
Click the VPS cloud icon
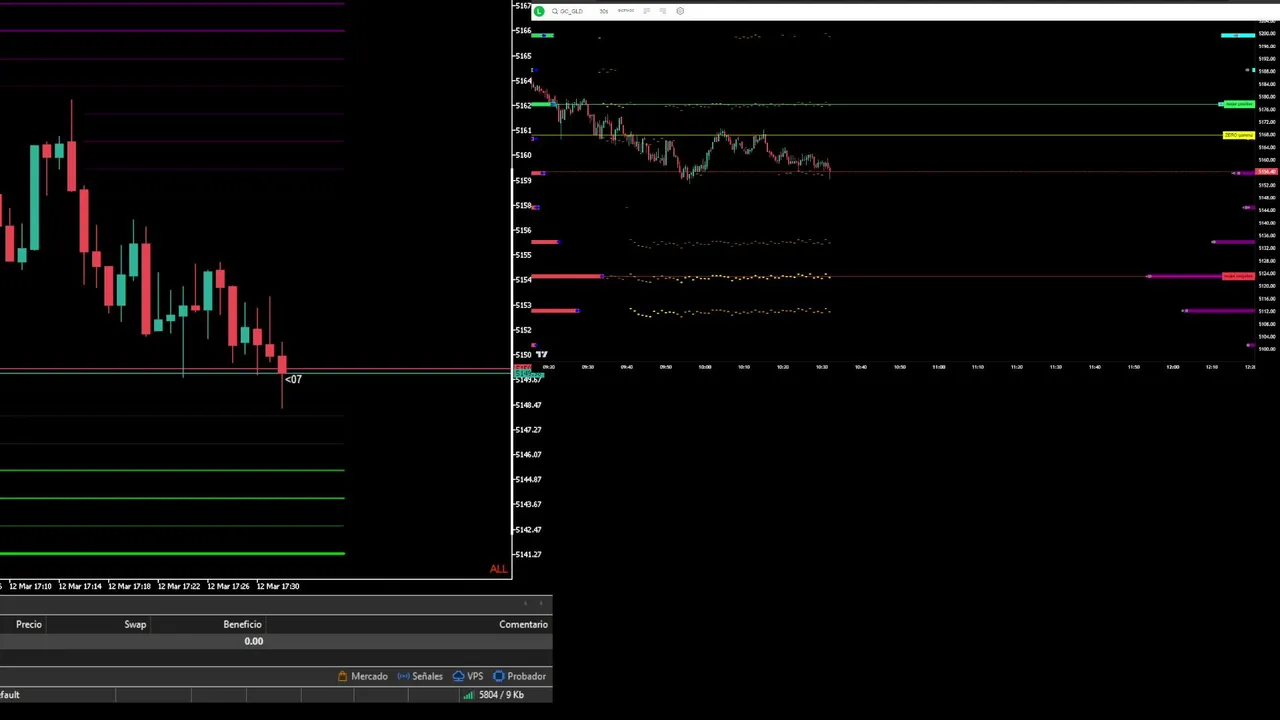458,676
